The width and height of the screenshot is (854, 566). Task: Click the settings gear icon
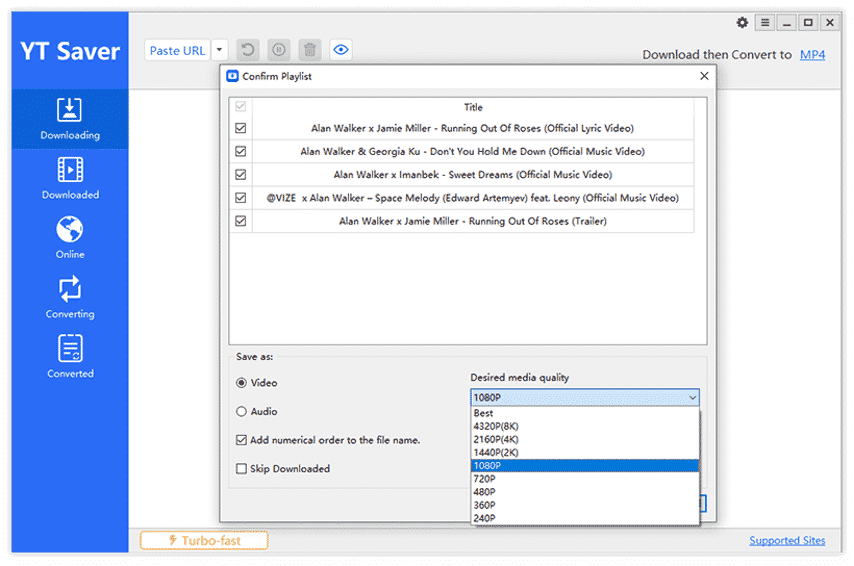(742, 22)
